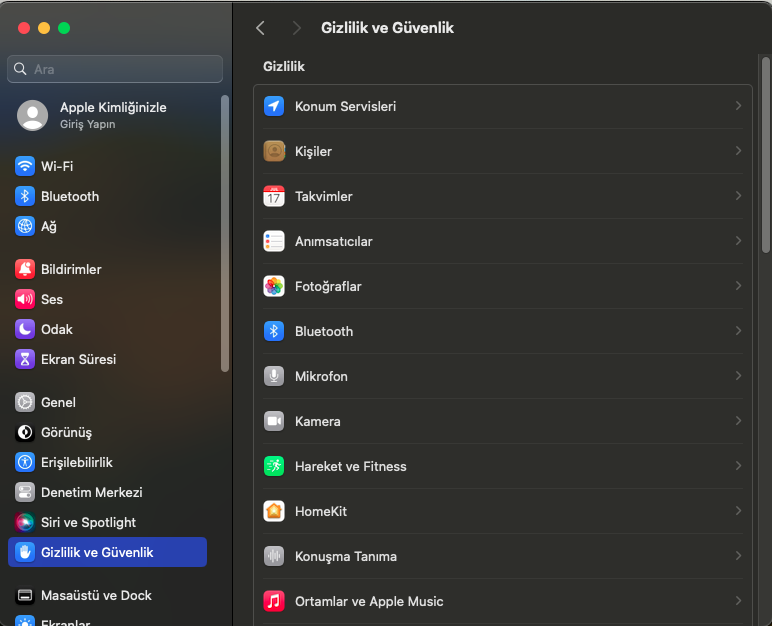Expand Anımsatıcılar row chevron
This screenshot has width=772, height=626.
(738, 241)
